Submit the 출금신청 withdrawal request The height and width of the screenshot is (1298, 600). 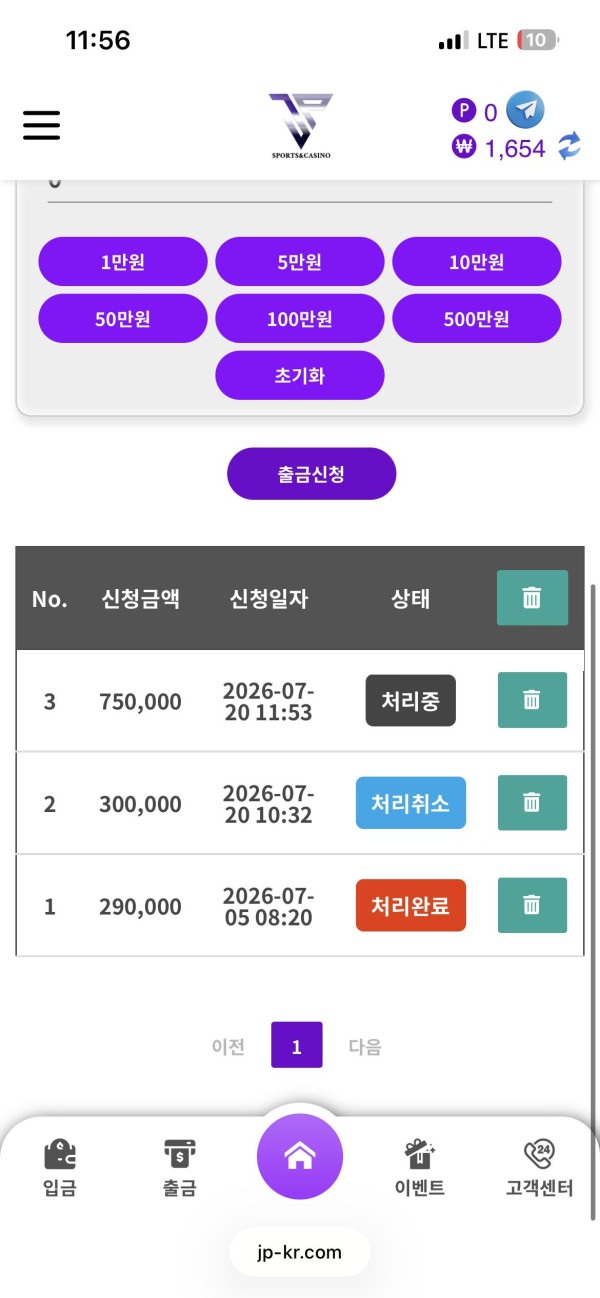pyautogui.click(x=312, y=474)
